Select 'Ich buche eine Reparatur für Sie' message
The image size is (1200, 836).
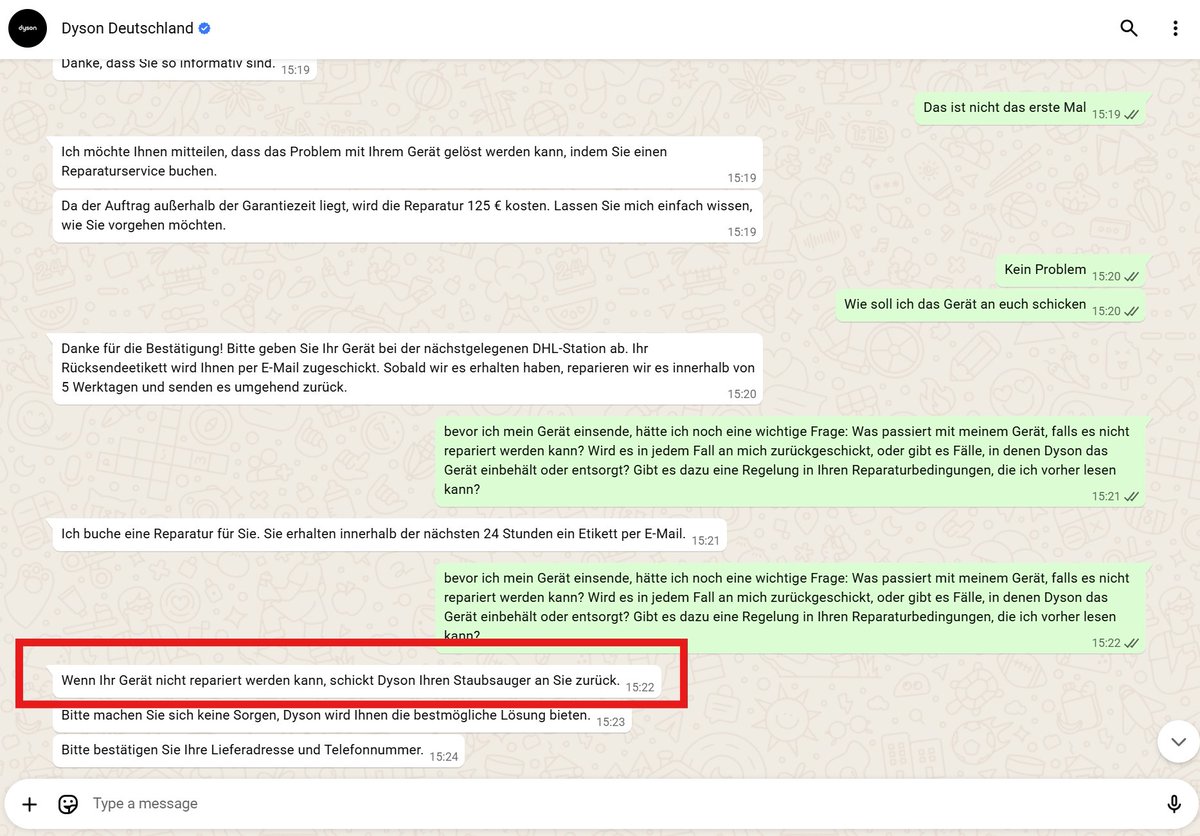(390, 535)
